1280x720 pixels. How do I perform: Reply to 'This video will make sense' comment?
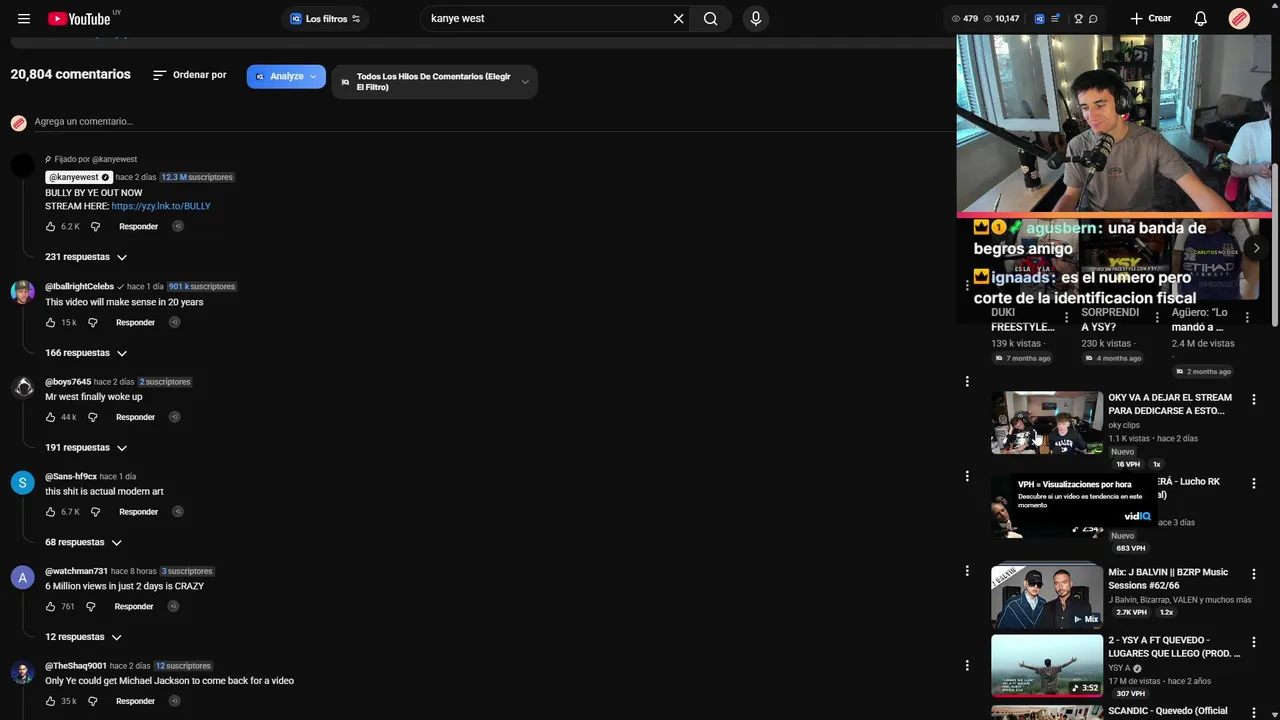tap(135, 322)
